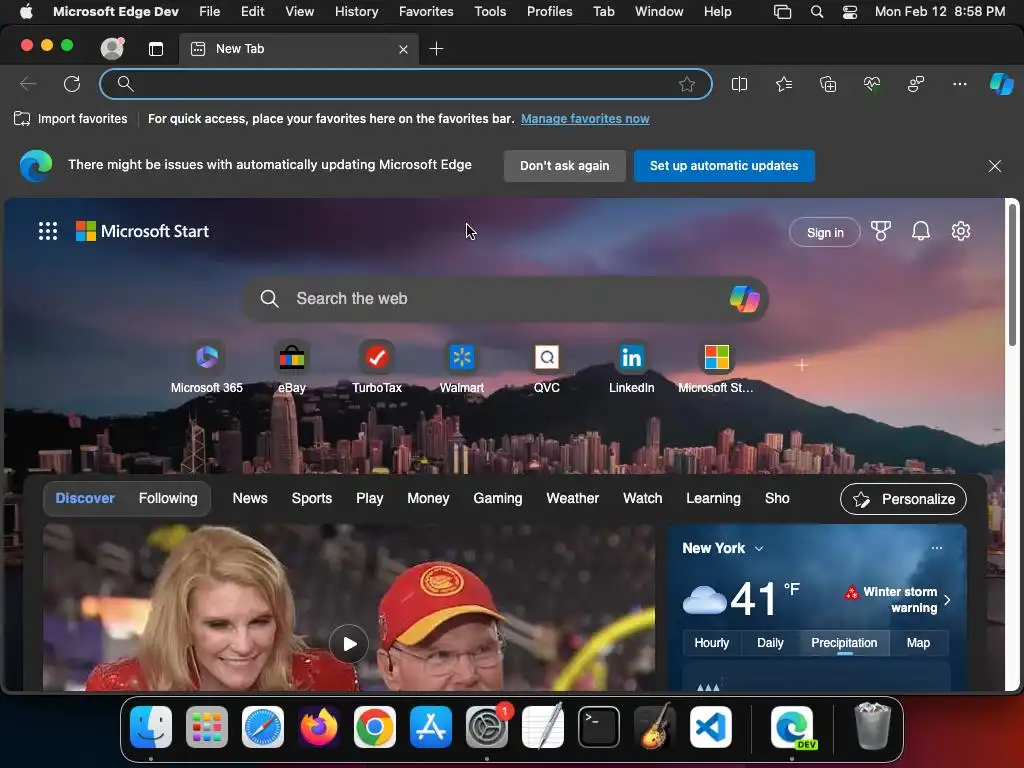1024x768 pixels.
Task: Open the QVC quick link
Action: (547, 369)
